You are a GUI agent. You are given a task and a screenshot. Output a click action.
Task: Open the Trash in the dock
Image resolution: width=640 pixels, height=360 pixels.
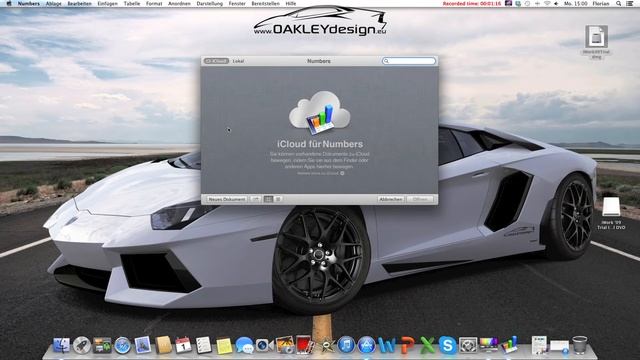580,345
